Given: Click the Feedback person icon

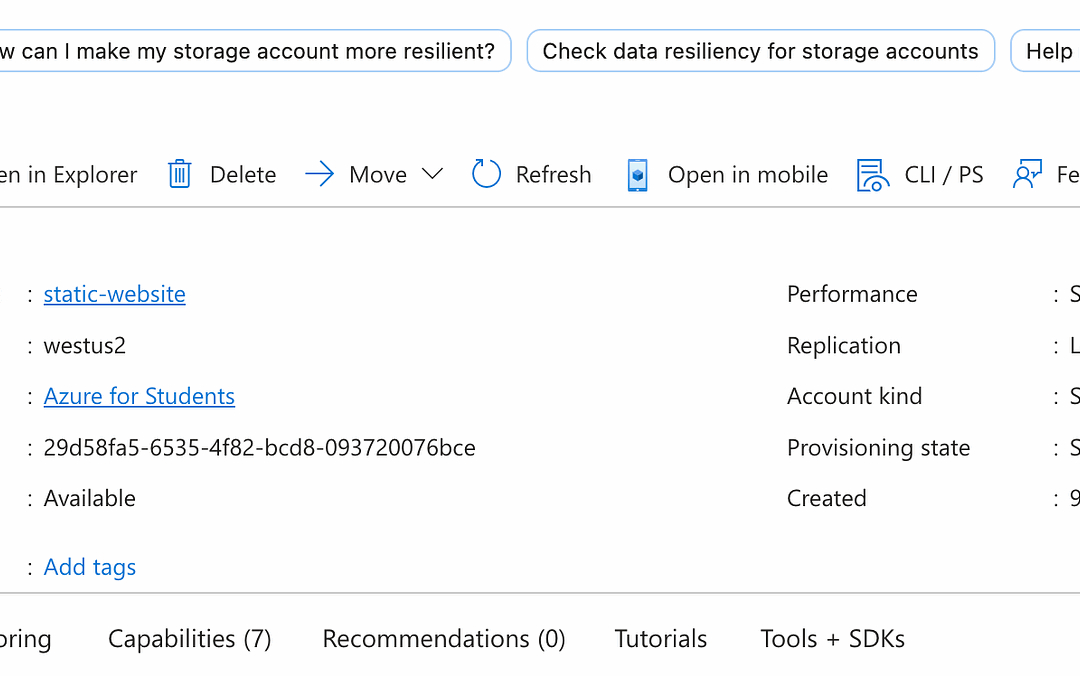Looking at the screenshot, I should tap(1028, 175).
